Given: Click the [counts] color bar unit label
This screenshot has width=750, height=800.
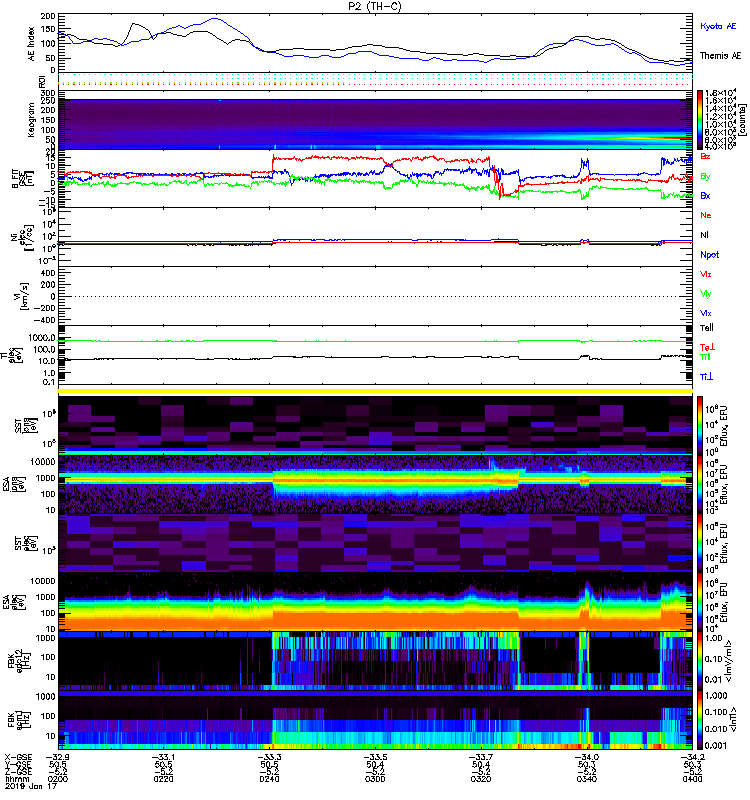Looking at the screenshot, I should point(742,120).
